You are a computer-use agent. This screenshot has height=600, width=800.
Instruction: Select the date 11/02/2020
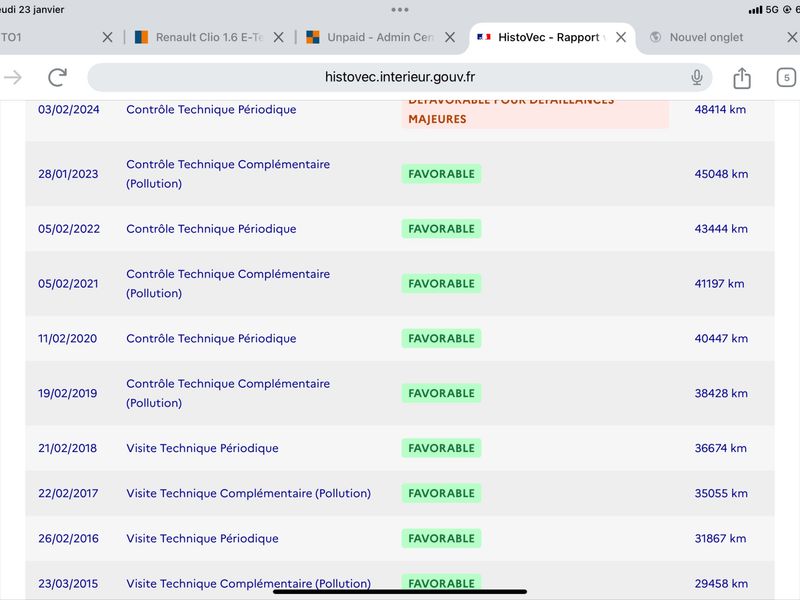tap(67, 338)
